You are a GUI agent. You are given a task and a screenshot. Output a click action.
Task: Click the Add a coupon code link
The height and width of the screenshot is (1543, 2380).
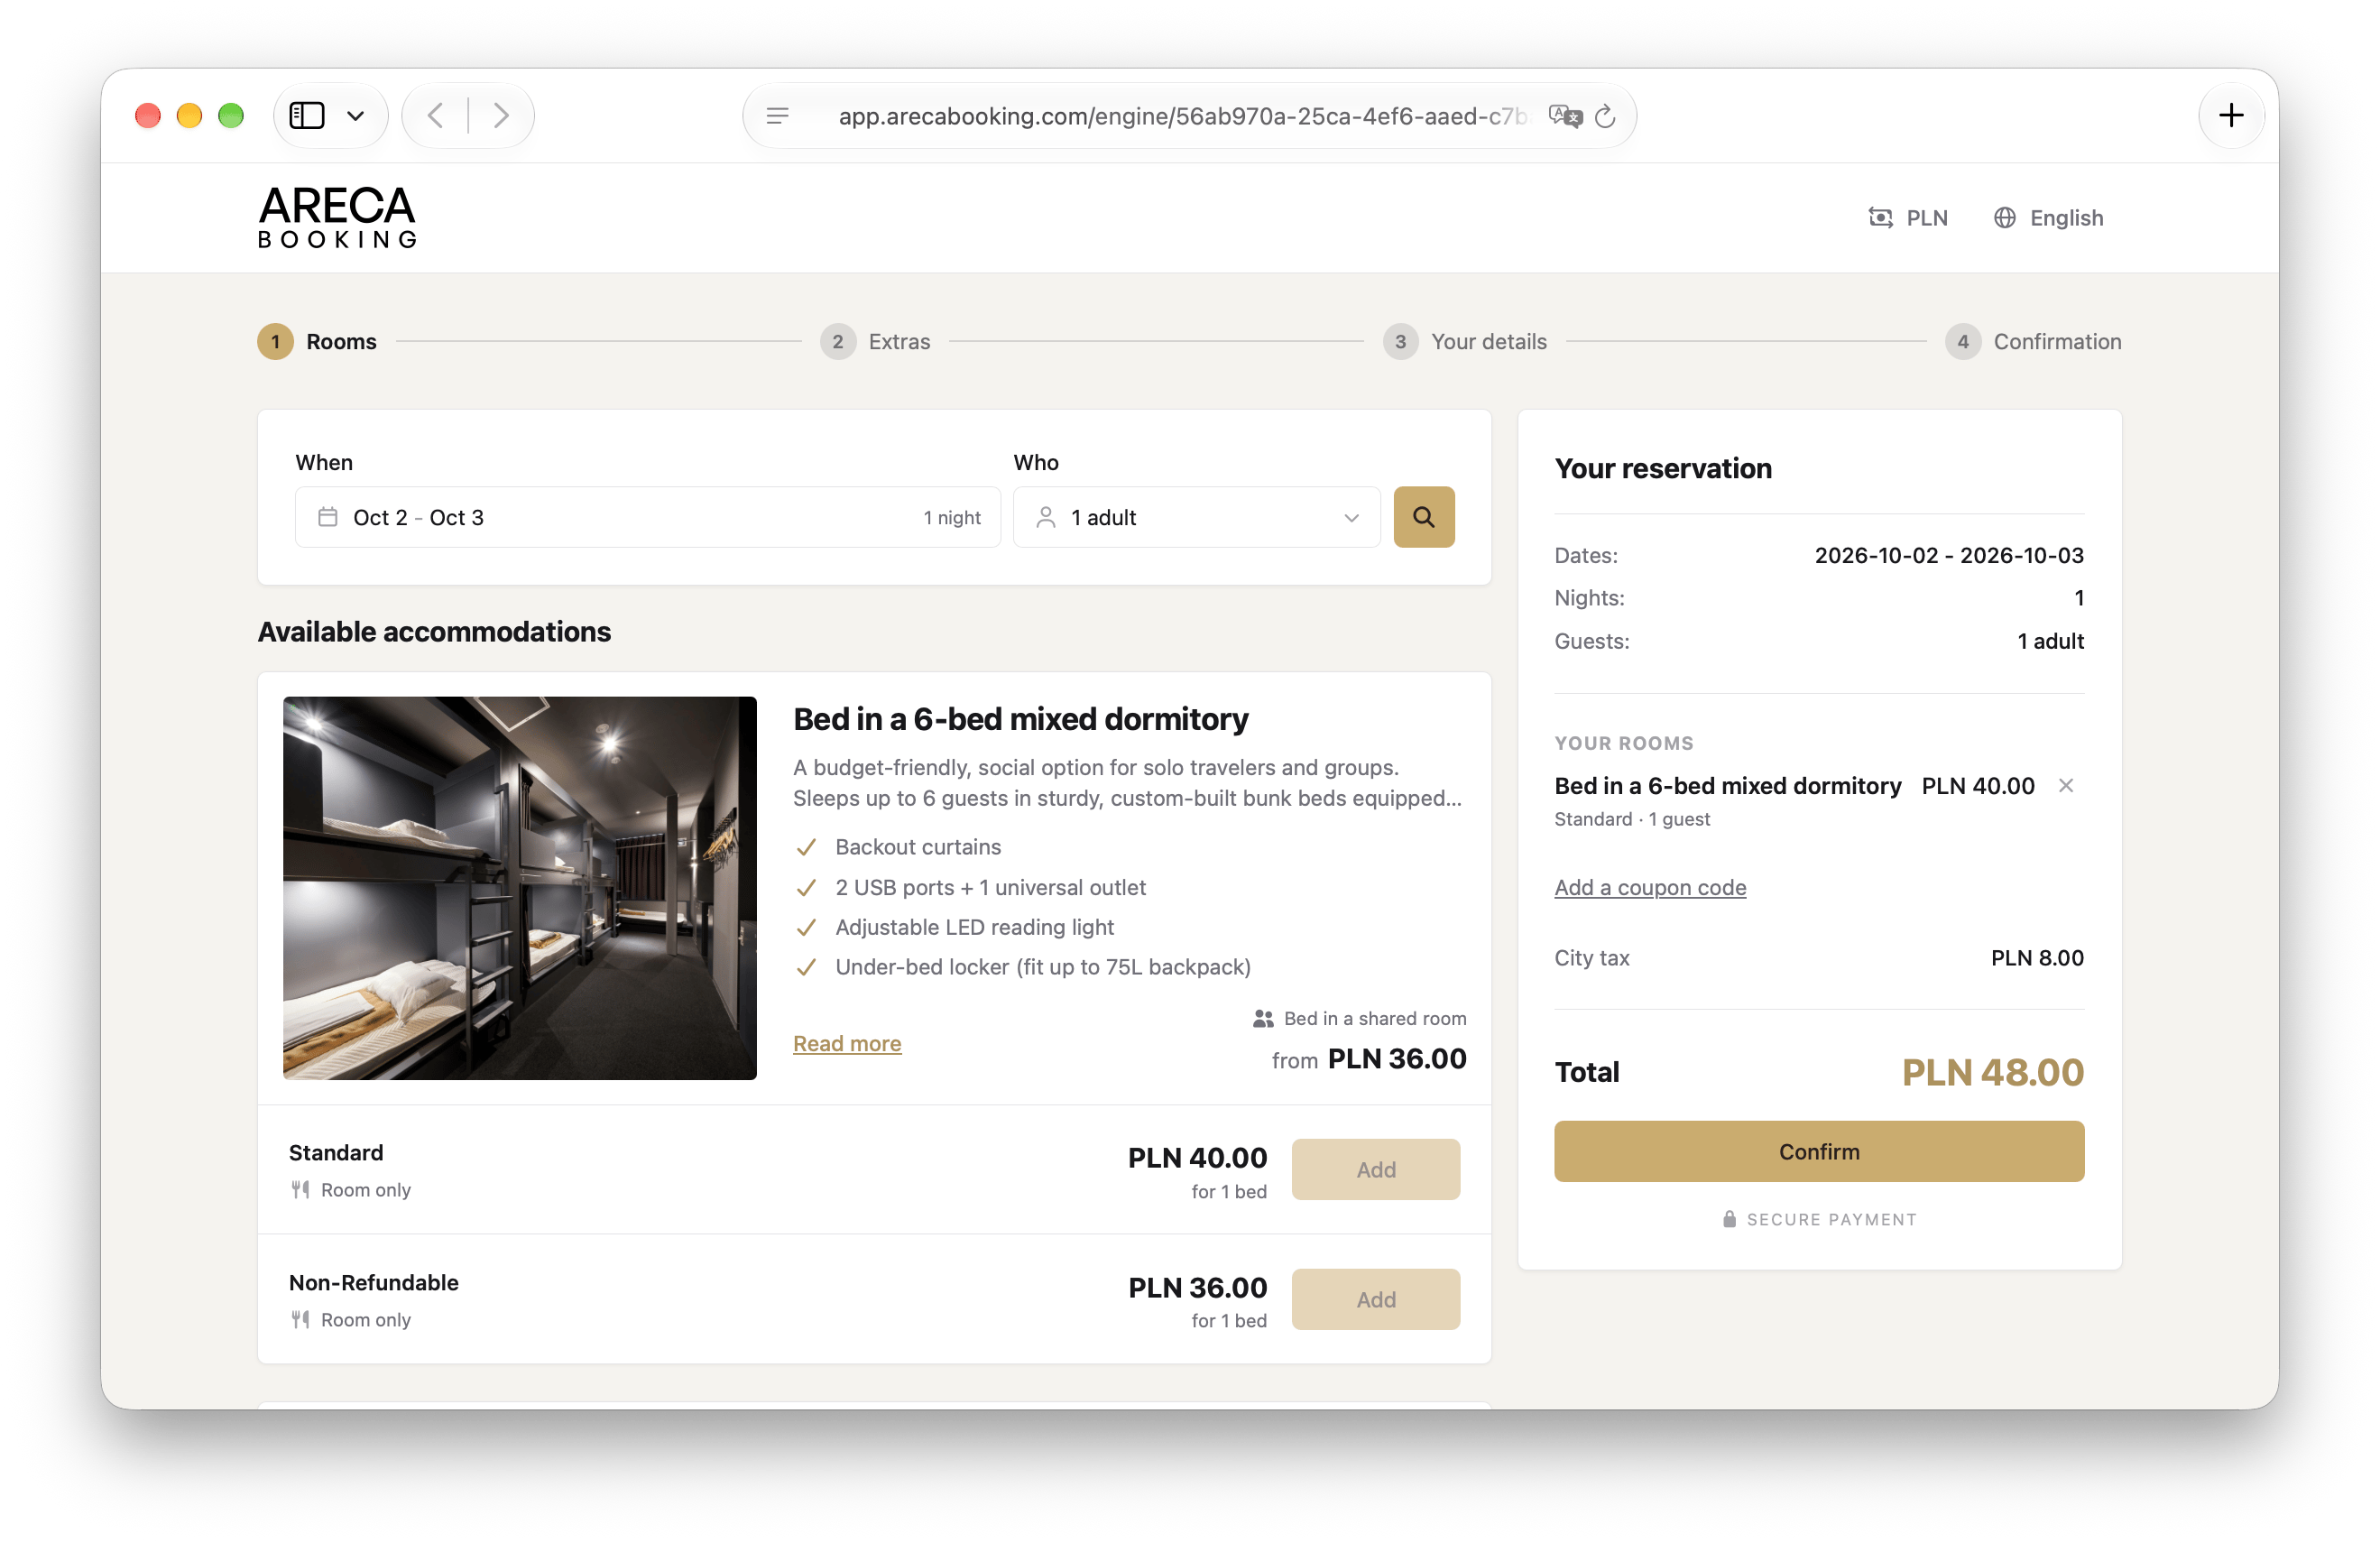coord(1650,887)
